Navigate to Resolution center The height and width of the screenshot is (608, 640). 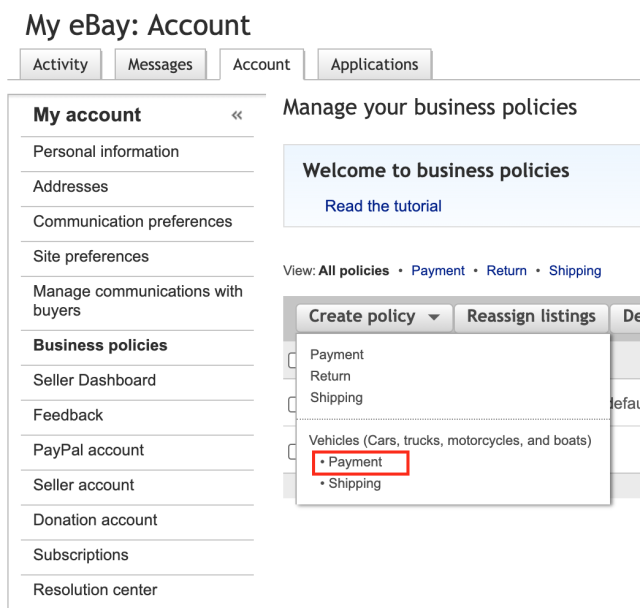95,589
